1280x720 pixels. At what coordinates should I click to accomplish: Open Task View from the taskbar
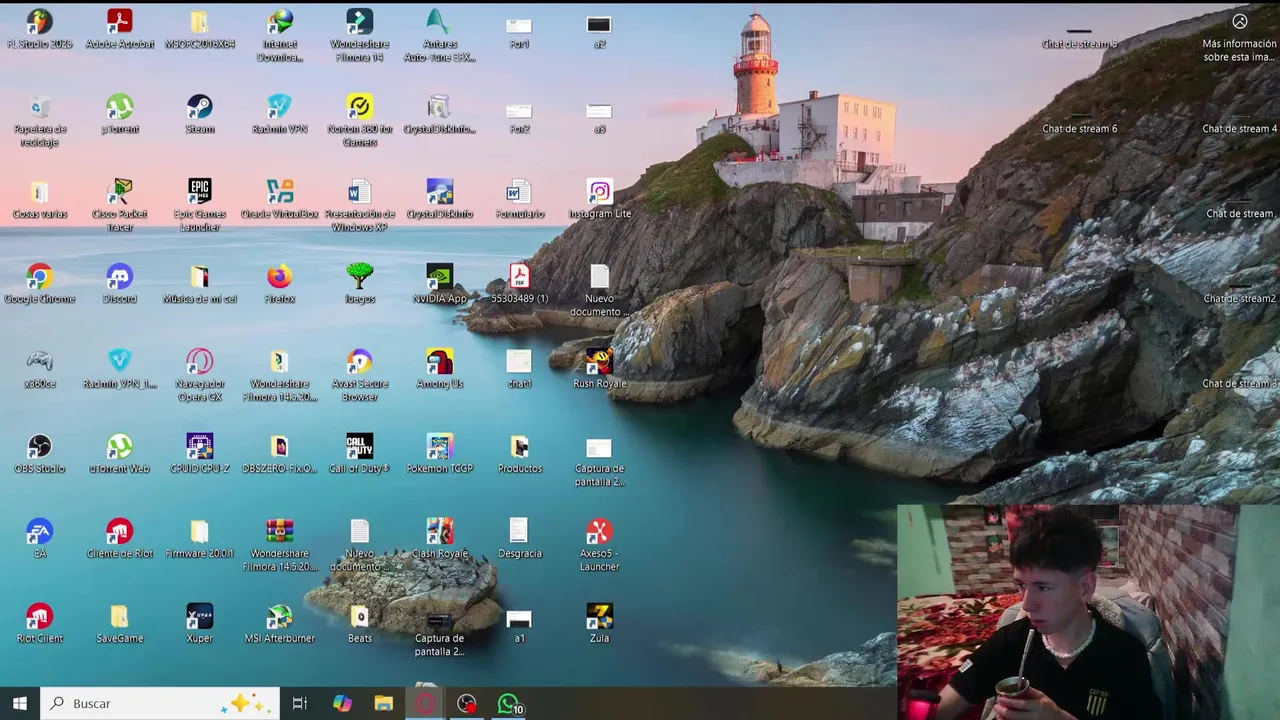point(300,703)
